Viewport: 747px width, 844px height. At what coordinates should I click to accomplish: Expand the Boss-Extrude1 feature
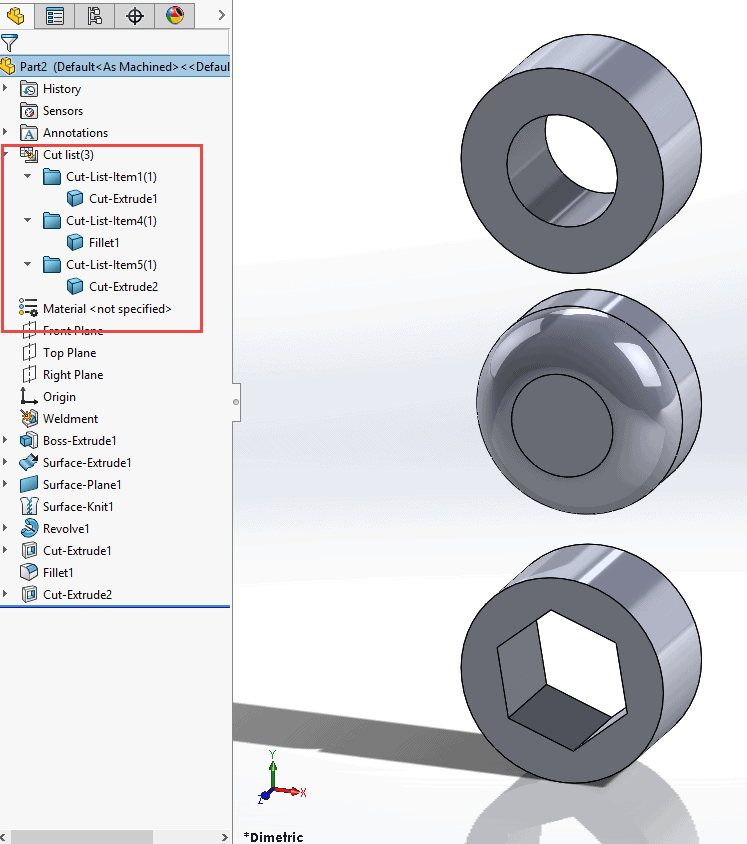[x=5, y=439]
